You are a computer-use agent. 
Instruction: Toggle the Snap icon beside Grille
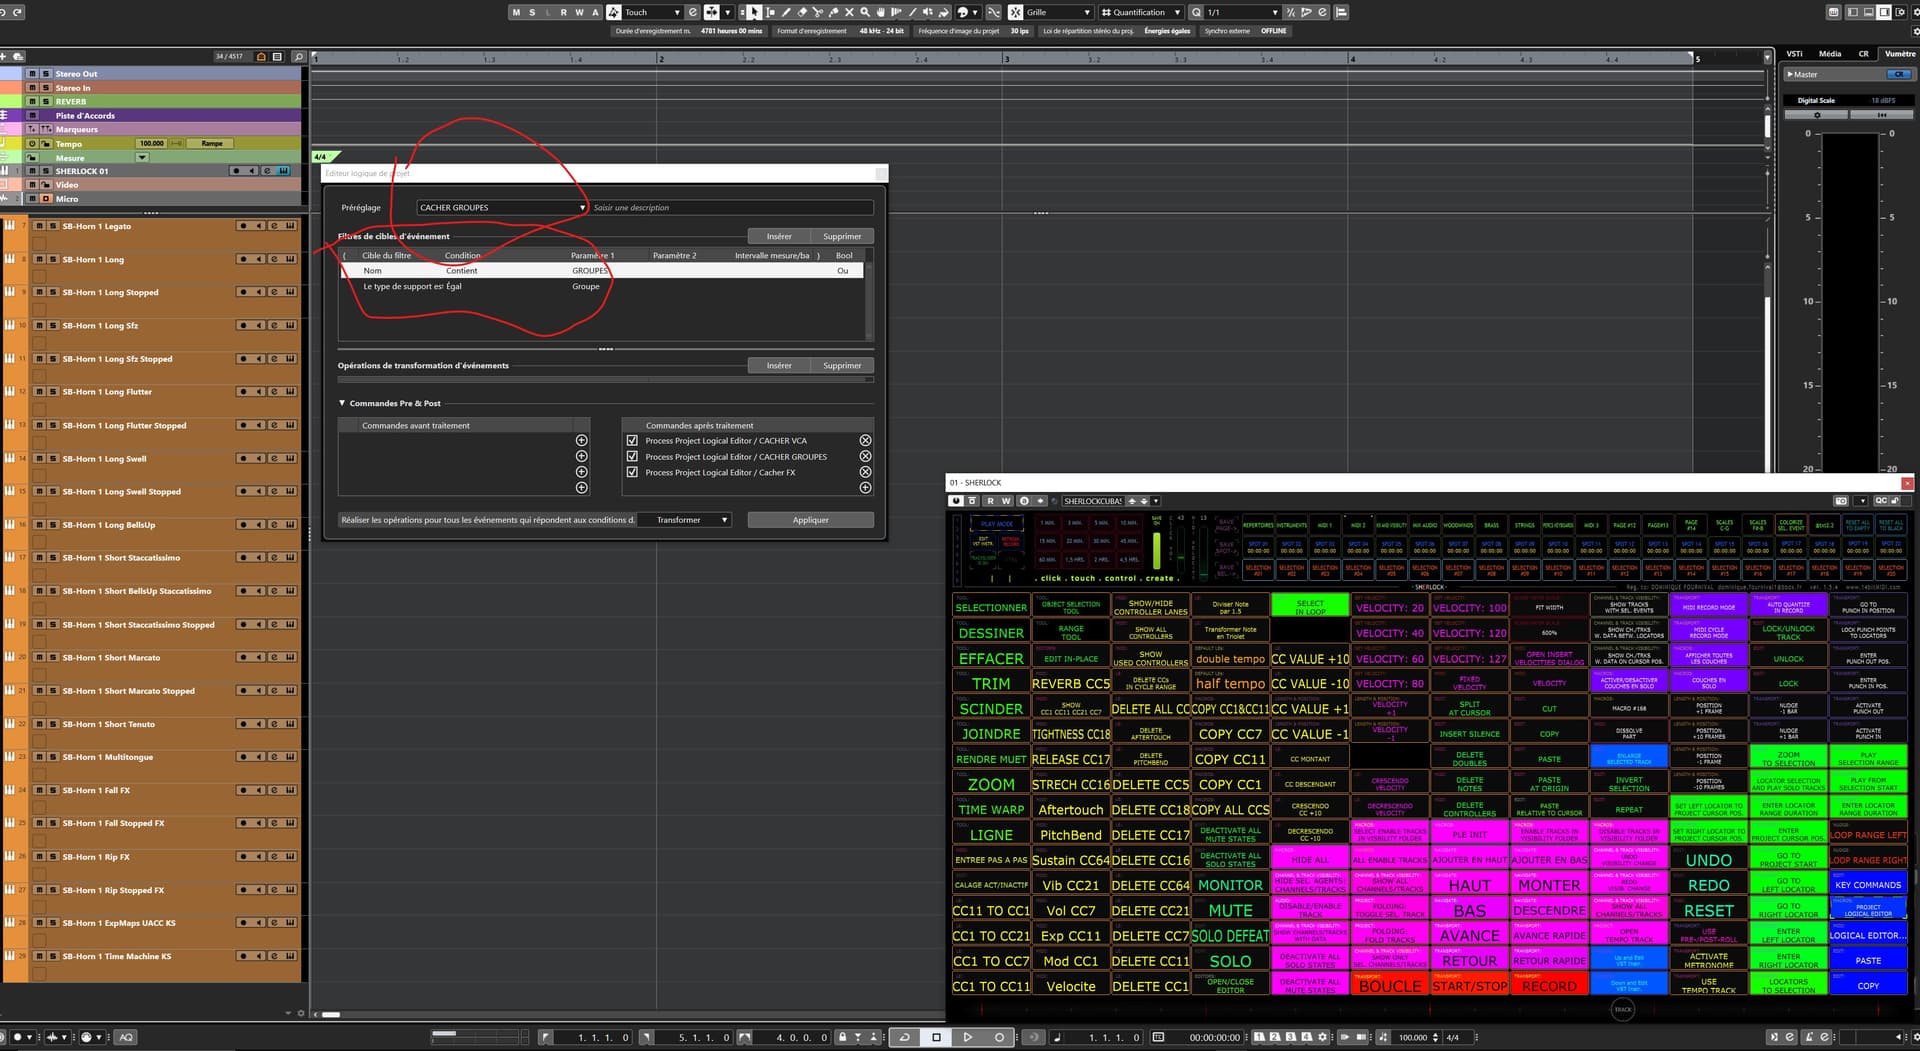[1015, 12]
